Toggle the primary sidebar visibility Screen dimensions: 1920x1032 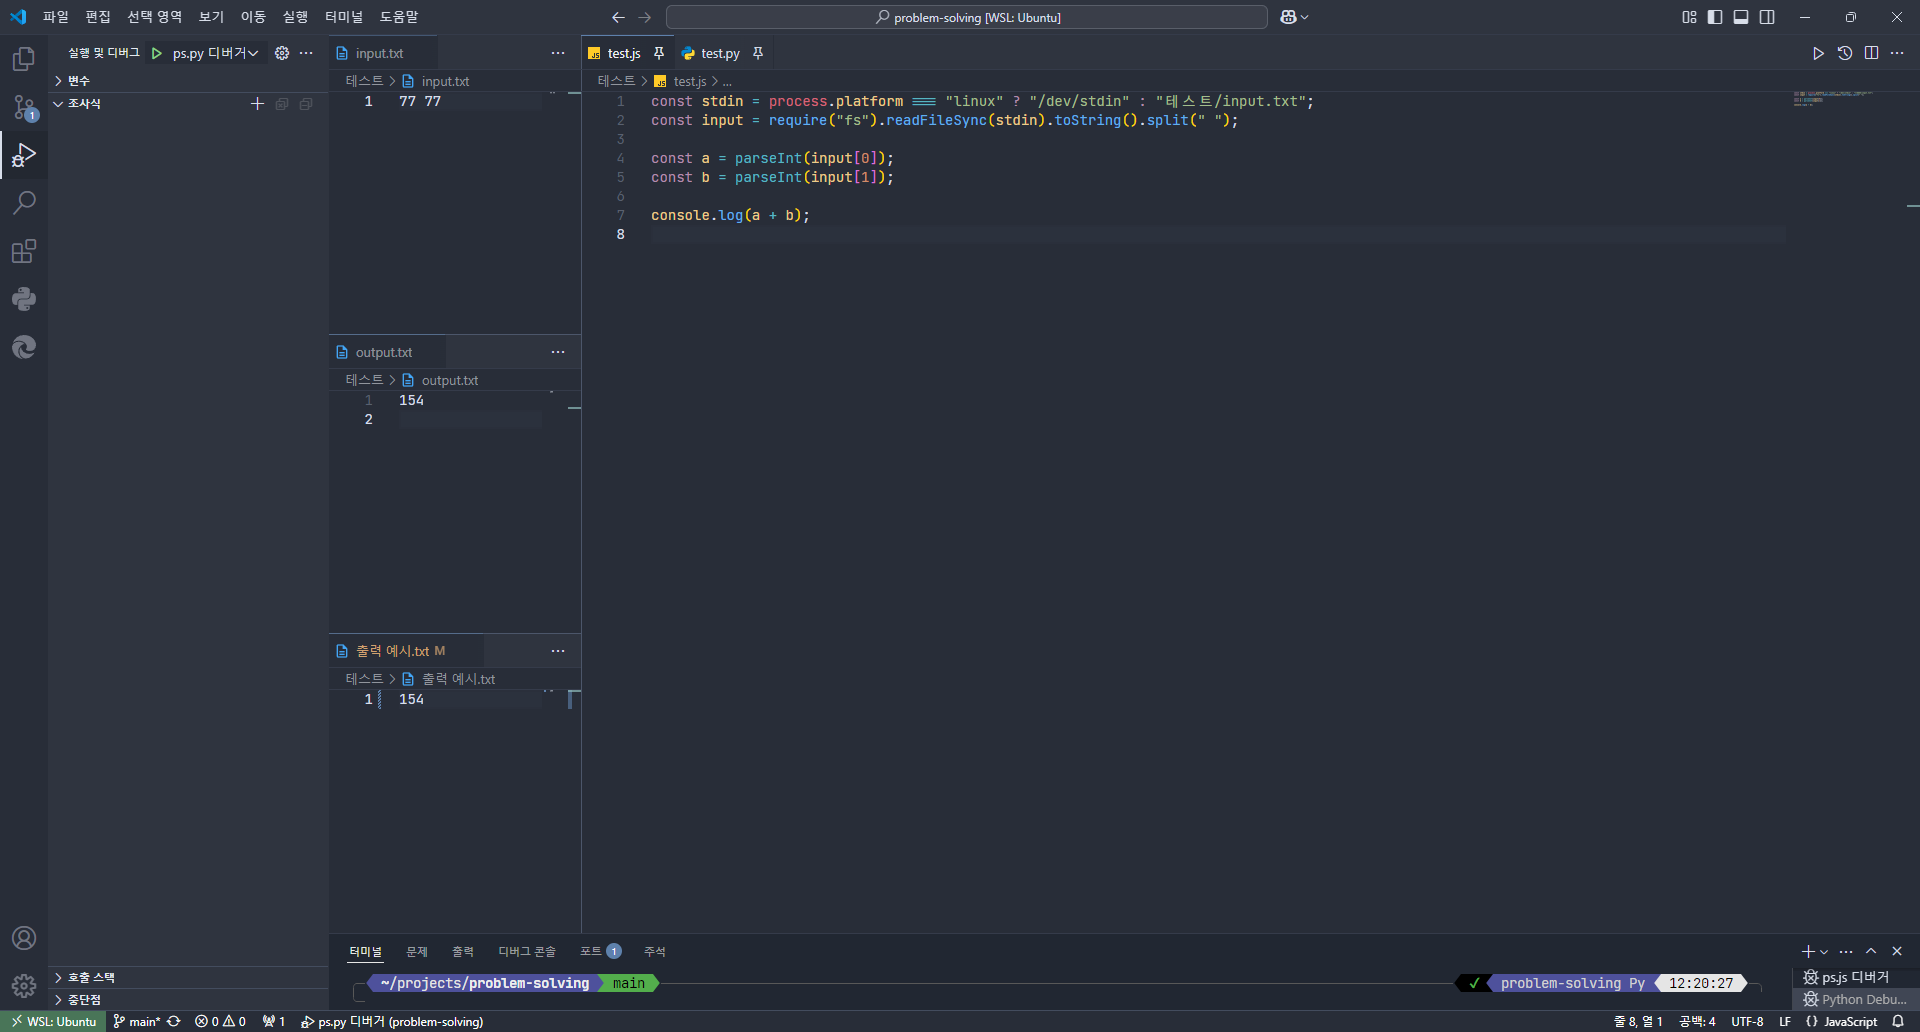[1715, 17]
